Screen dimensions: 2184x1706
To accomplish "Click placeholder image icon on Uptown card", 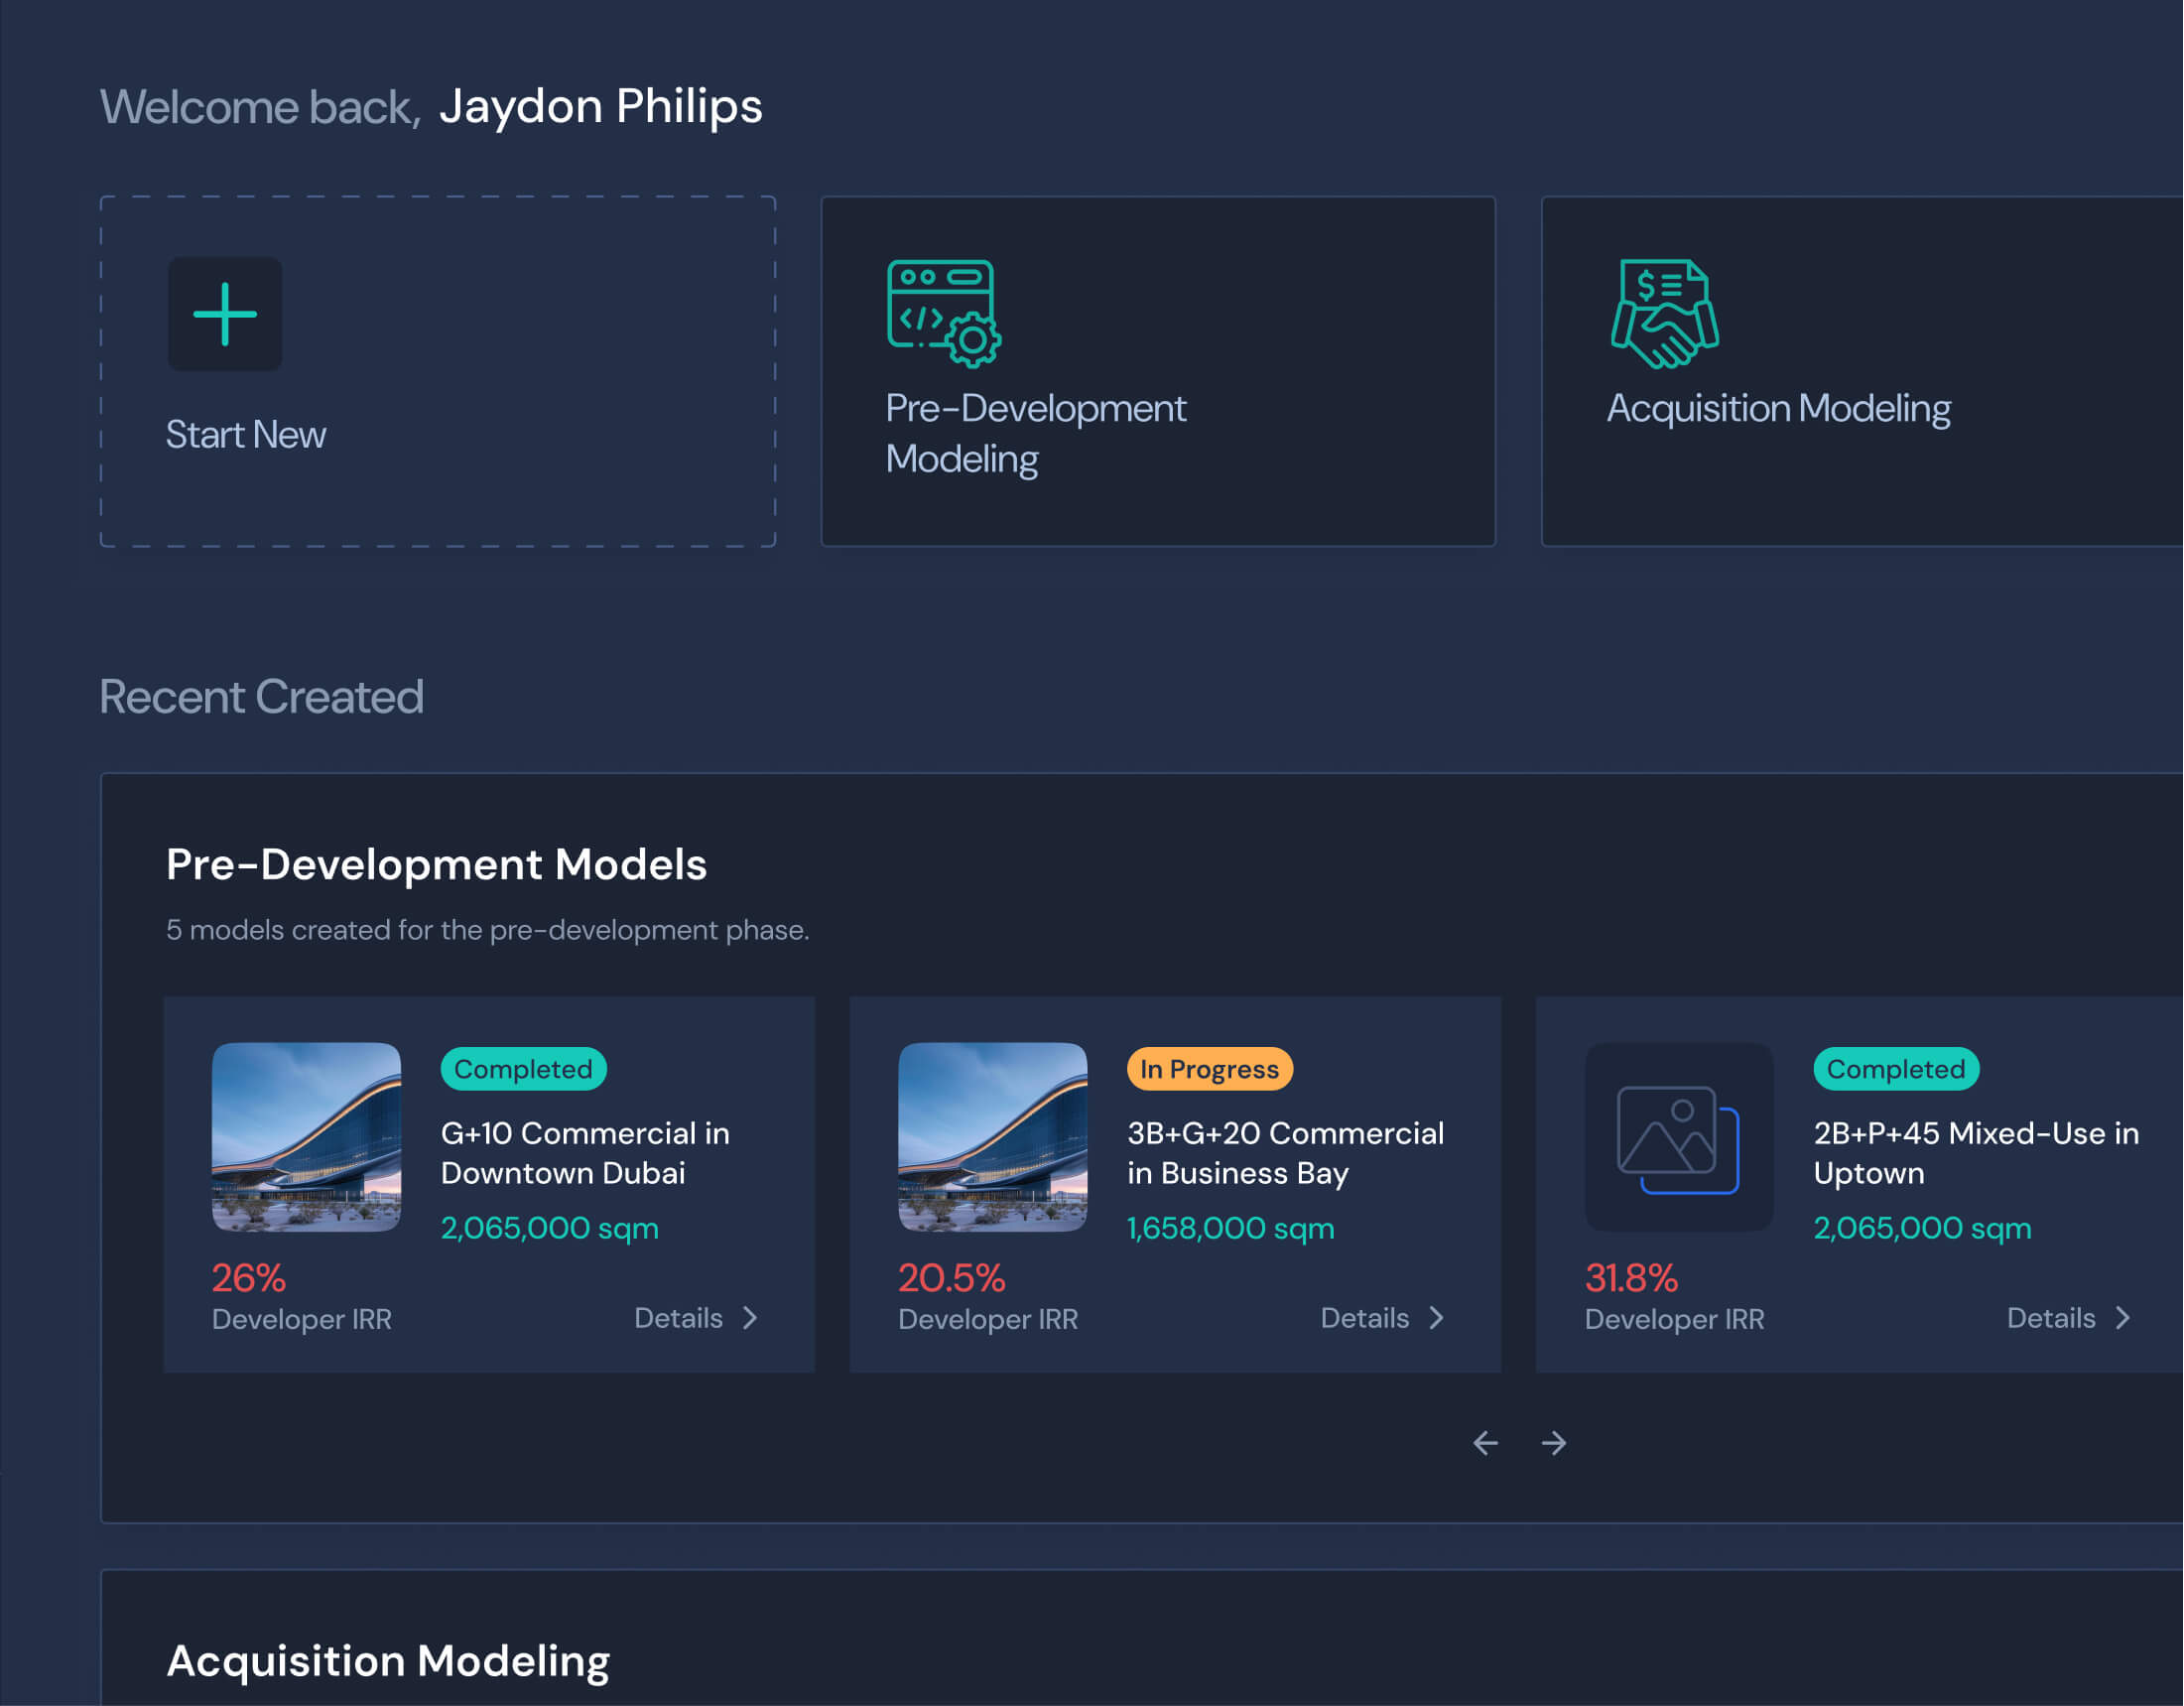I will (1678, 1138).
